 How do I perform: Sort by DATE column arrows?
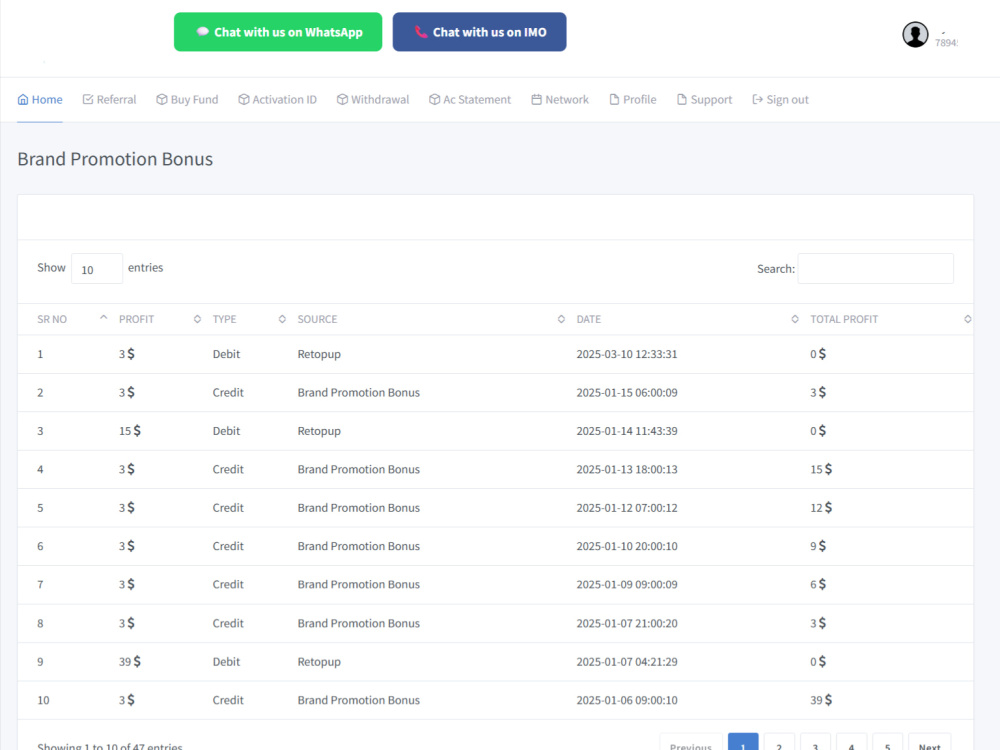795,319
